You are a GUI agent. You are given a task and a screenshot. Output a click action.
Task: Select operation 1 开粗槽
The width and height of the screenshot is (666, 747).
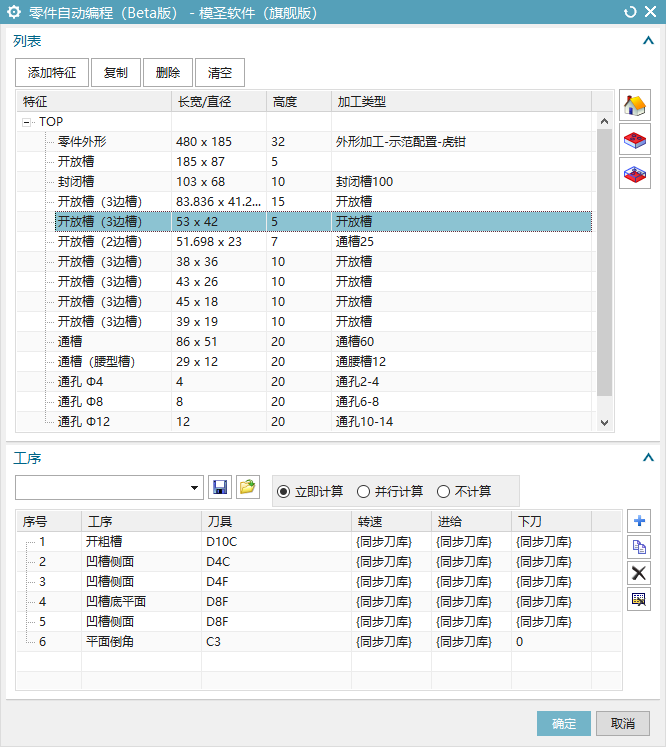click(x=319, y=542)
